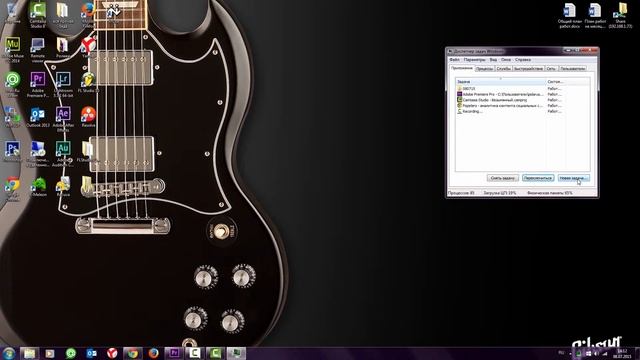
Task: Open the Share network folder on desktop
Action: [x=620, y=16]
